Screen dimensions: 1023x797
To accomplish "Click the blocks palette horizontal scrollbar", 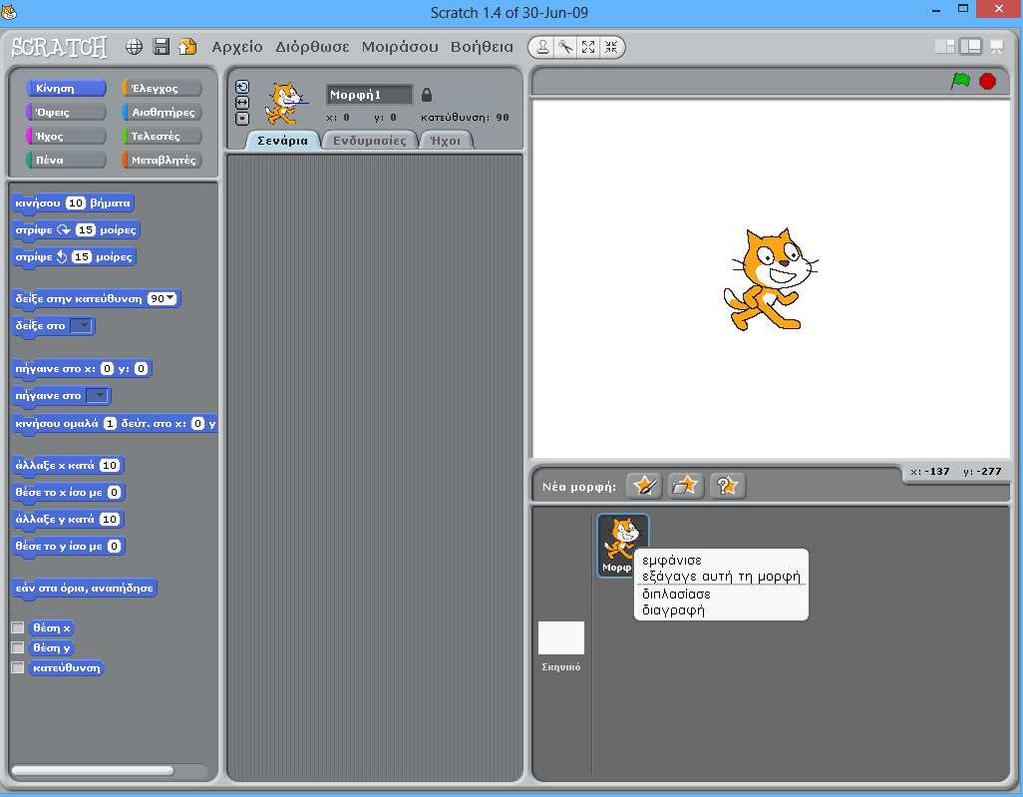I will point(93,770).
